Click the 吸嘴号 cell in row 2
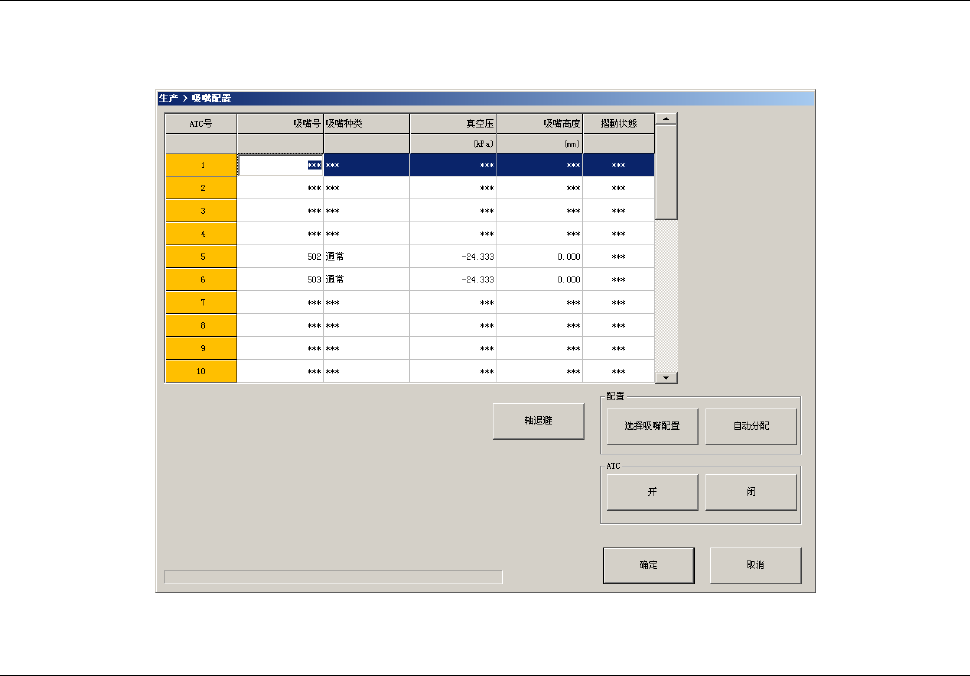Image resolution: width=970 pixels, height=676 pixels. (x=280, y=188)
